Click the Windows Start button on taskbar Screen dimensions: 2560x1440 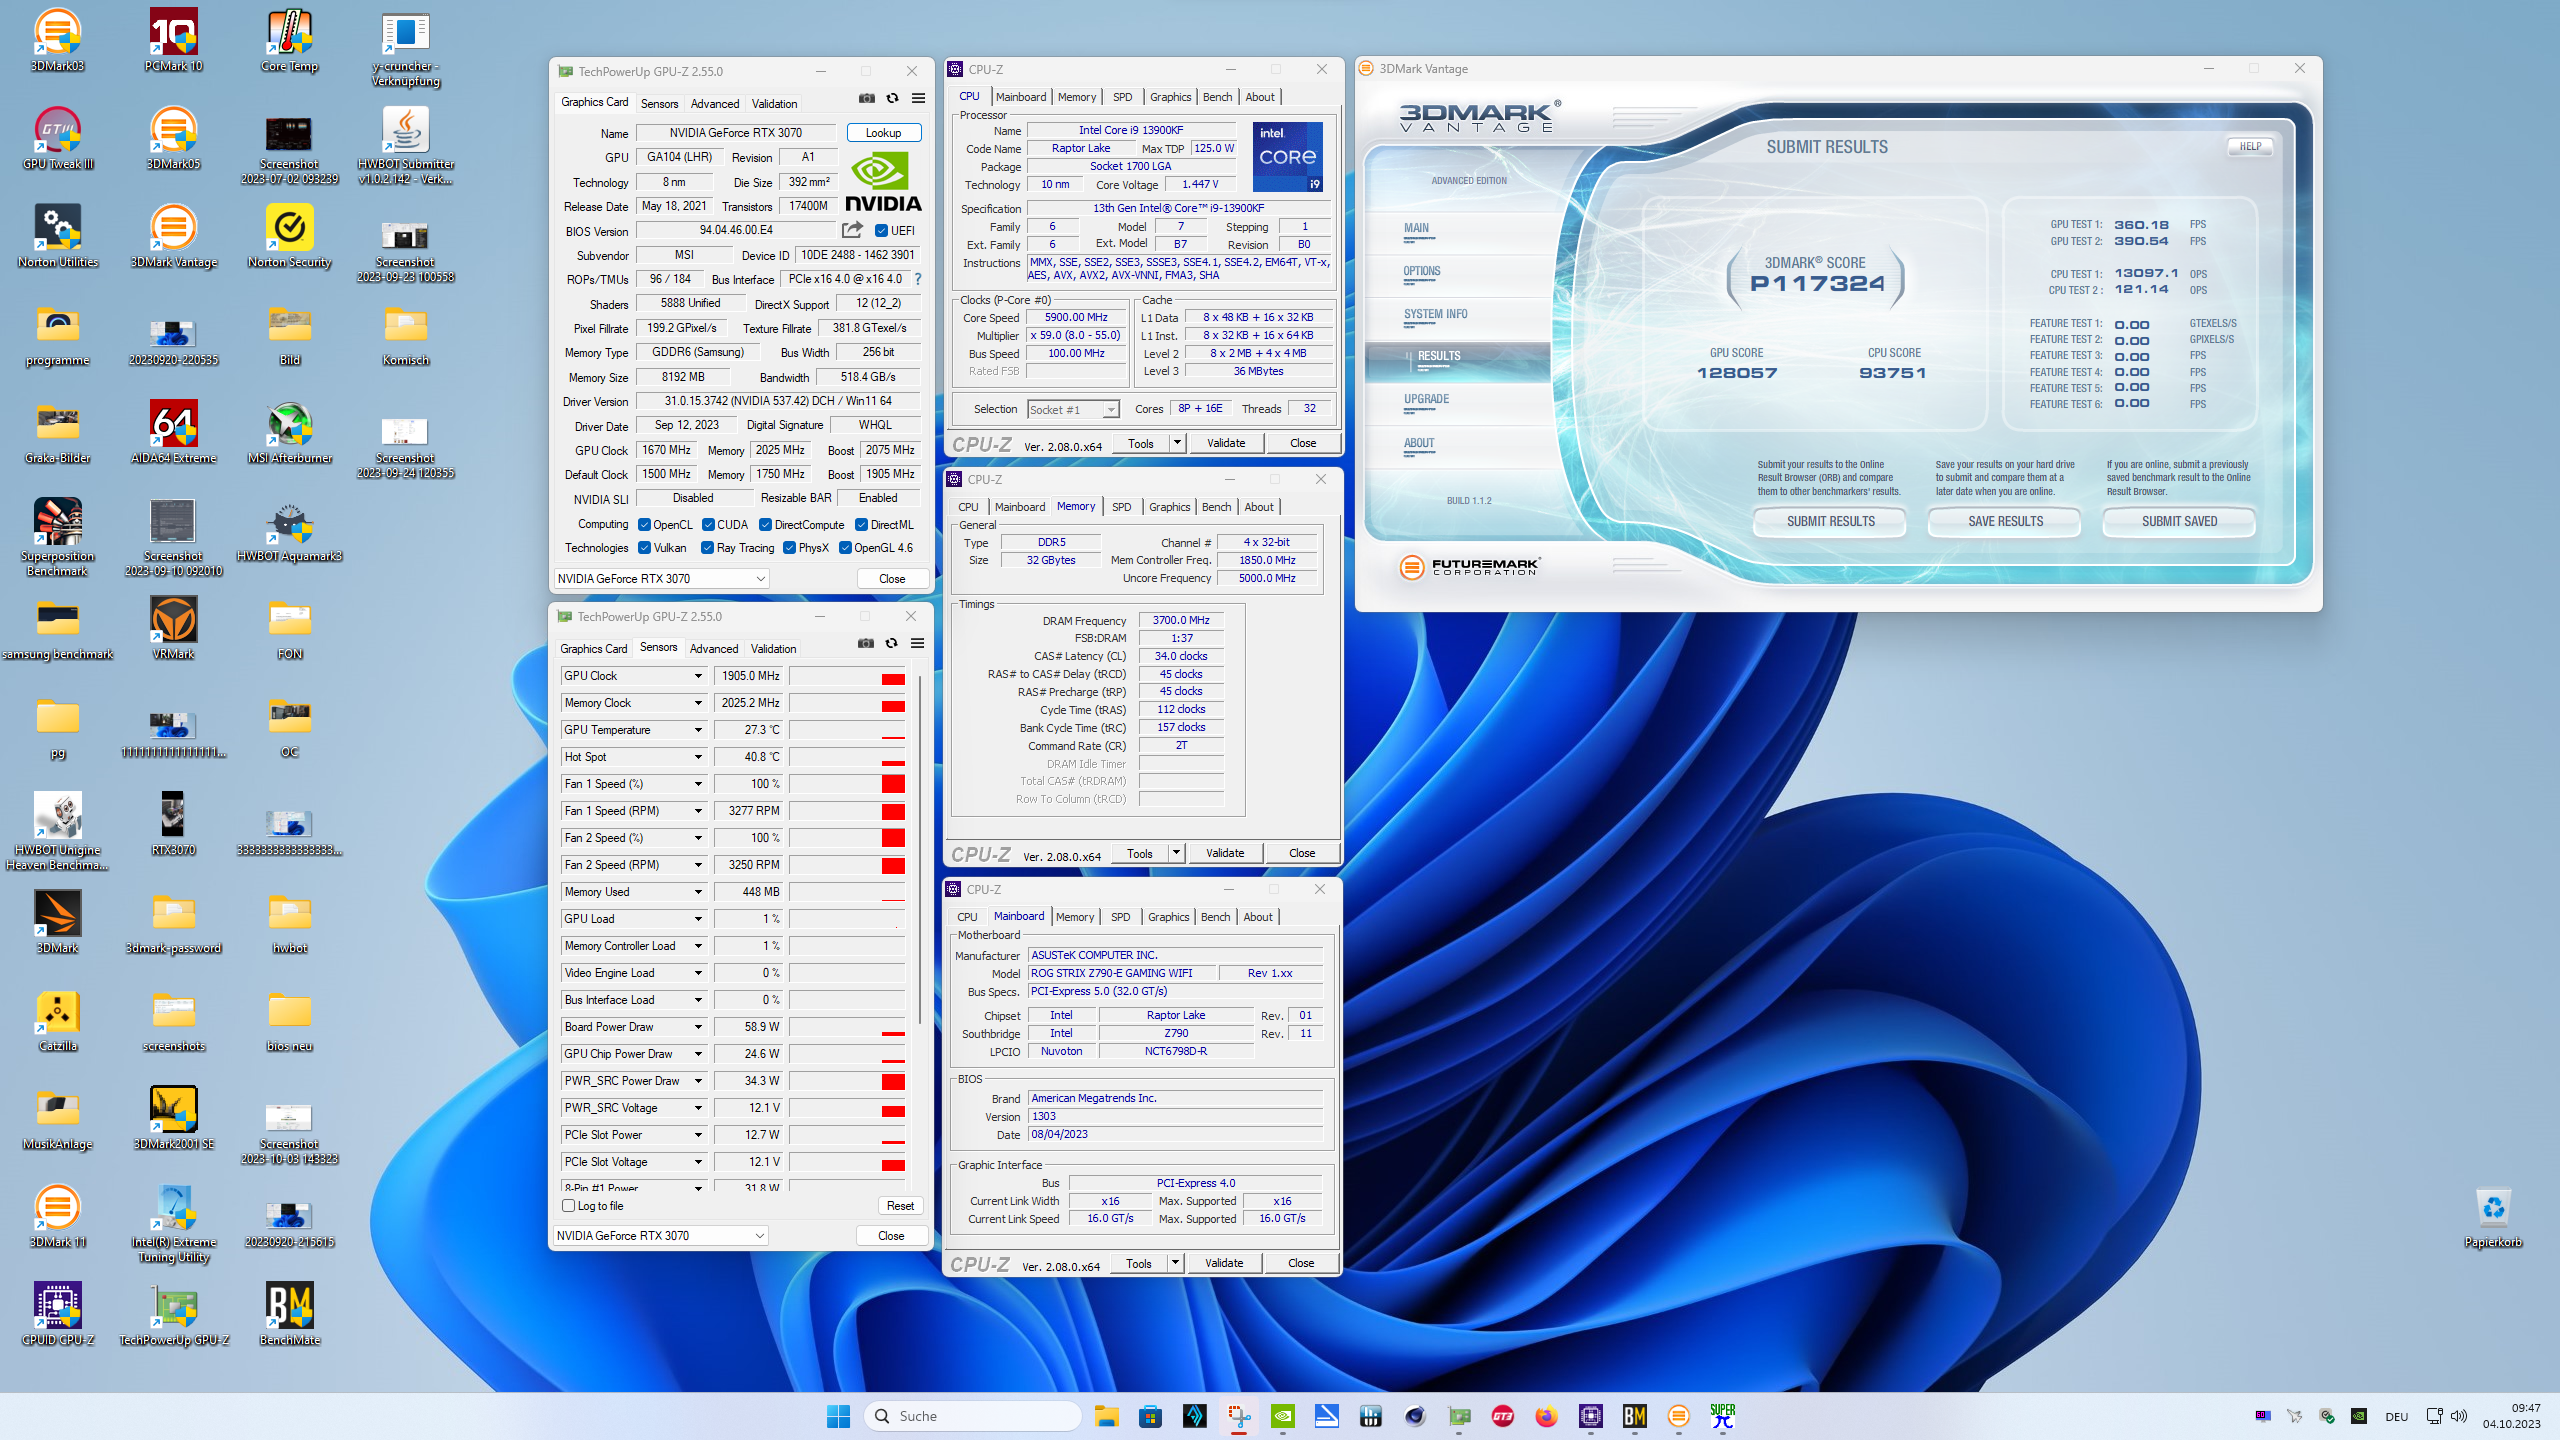tap(838, 1416)
